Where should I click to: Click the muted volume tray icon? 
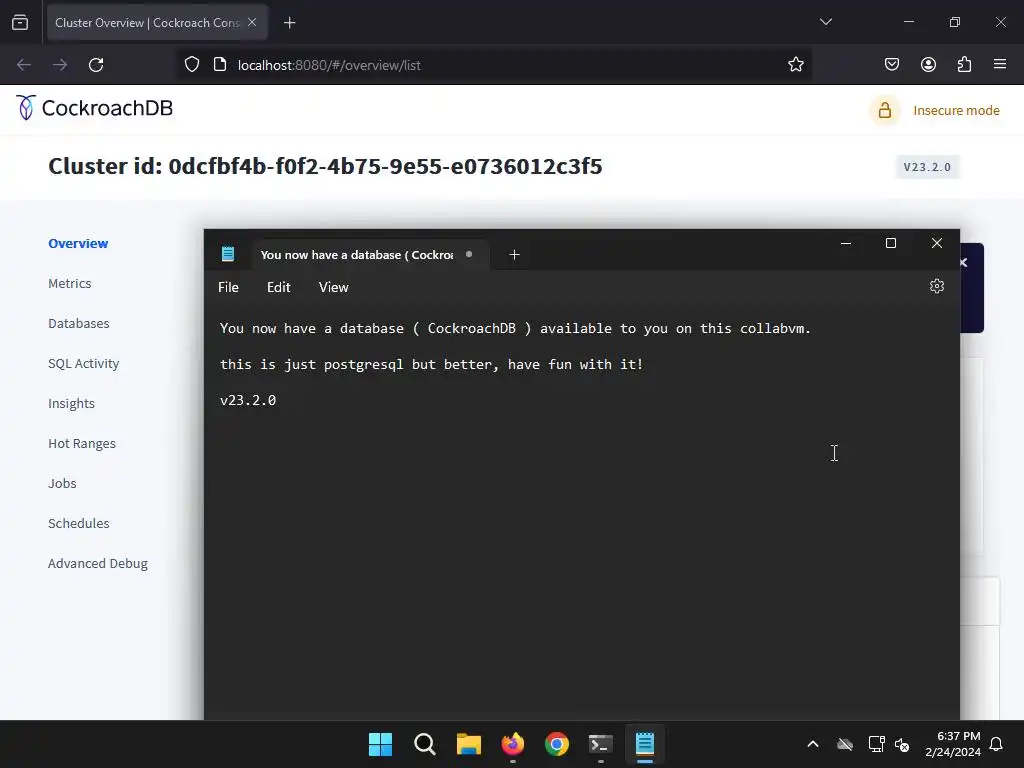pos(903,744)
